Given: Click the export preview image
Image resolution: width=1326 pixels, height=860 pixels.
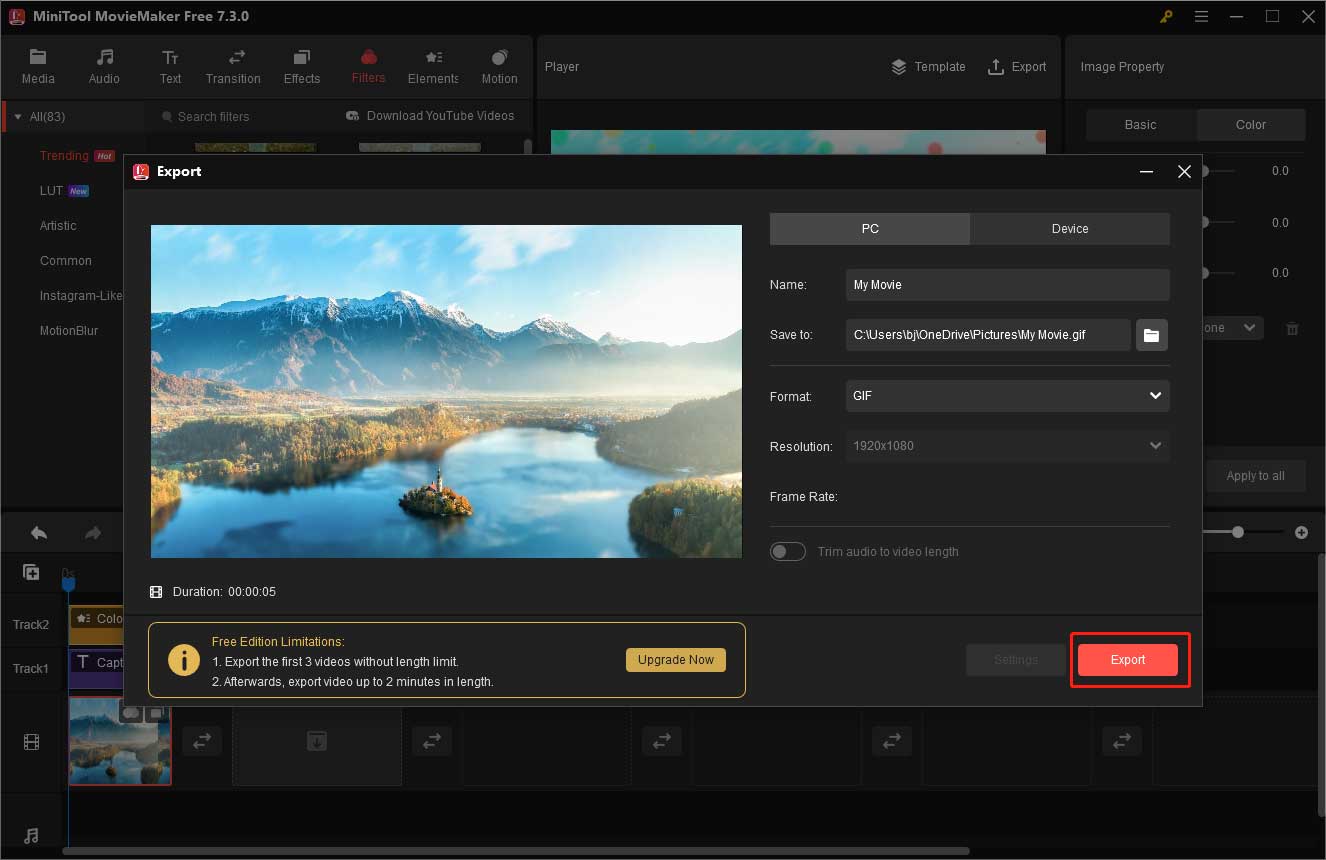Looking at the screenshot, I should [446, 391].
